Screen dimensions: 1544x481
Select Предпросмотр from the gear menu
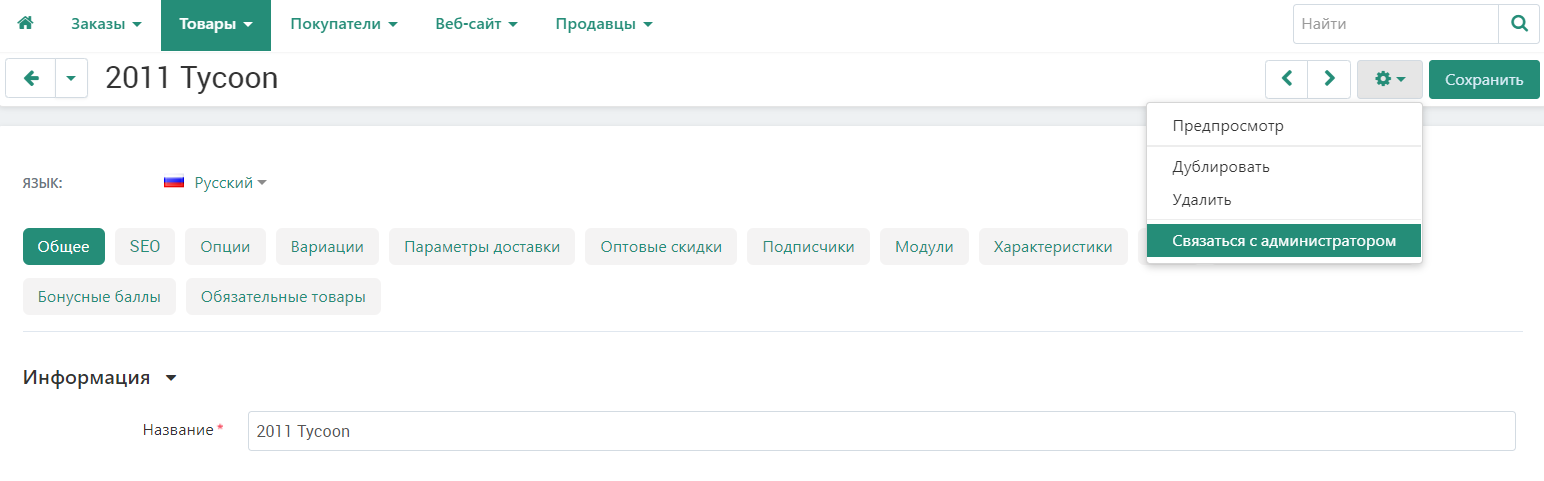click(1228, 126)
